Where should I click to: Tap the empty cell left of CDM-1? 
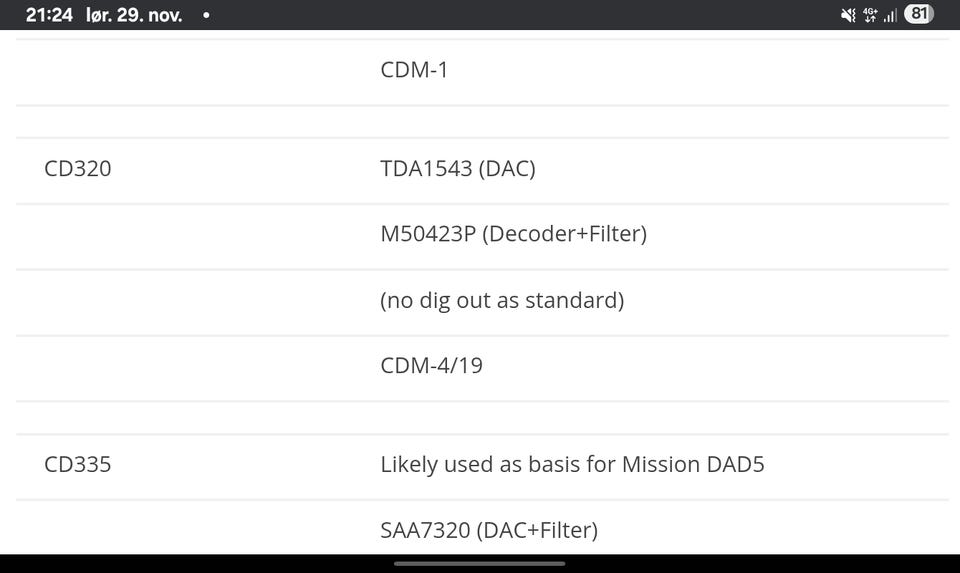[x=190, y=71]
